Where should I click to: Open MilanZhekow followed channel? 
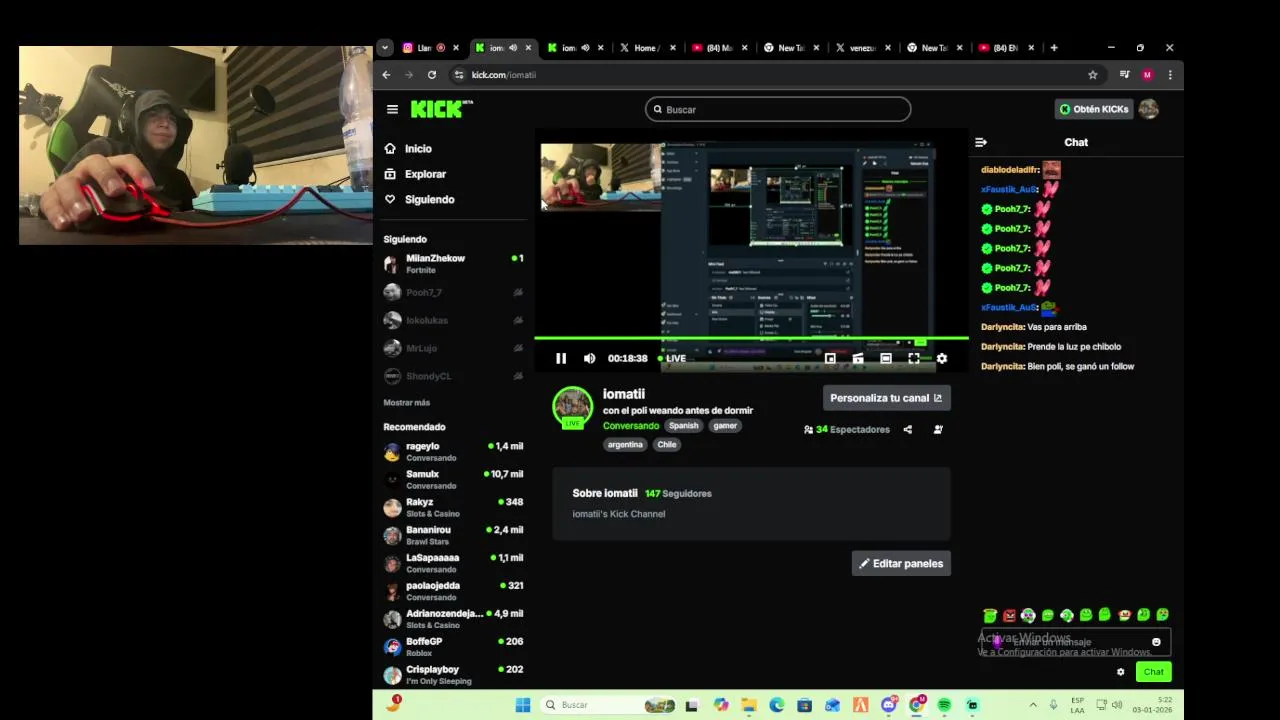click(x=454, y=264)
